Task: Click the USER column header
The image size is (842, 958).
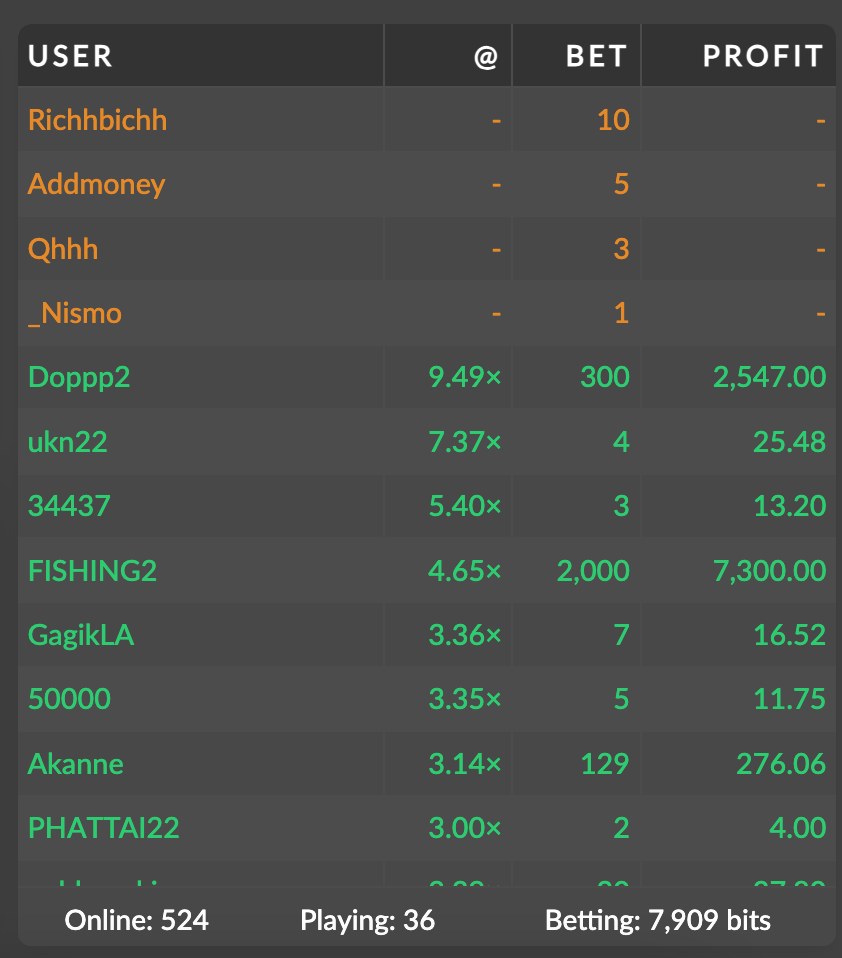Action: tap(70, 56)
